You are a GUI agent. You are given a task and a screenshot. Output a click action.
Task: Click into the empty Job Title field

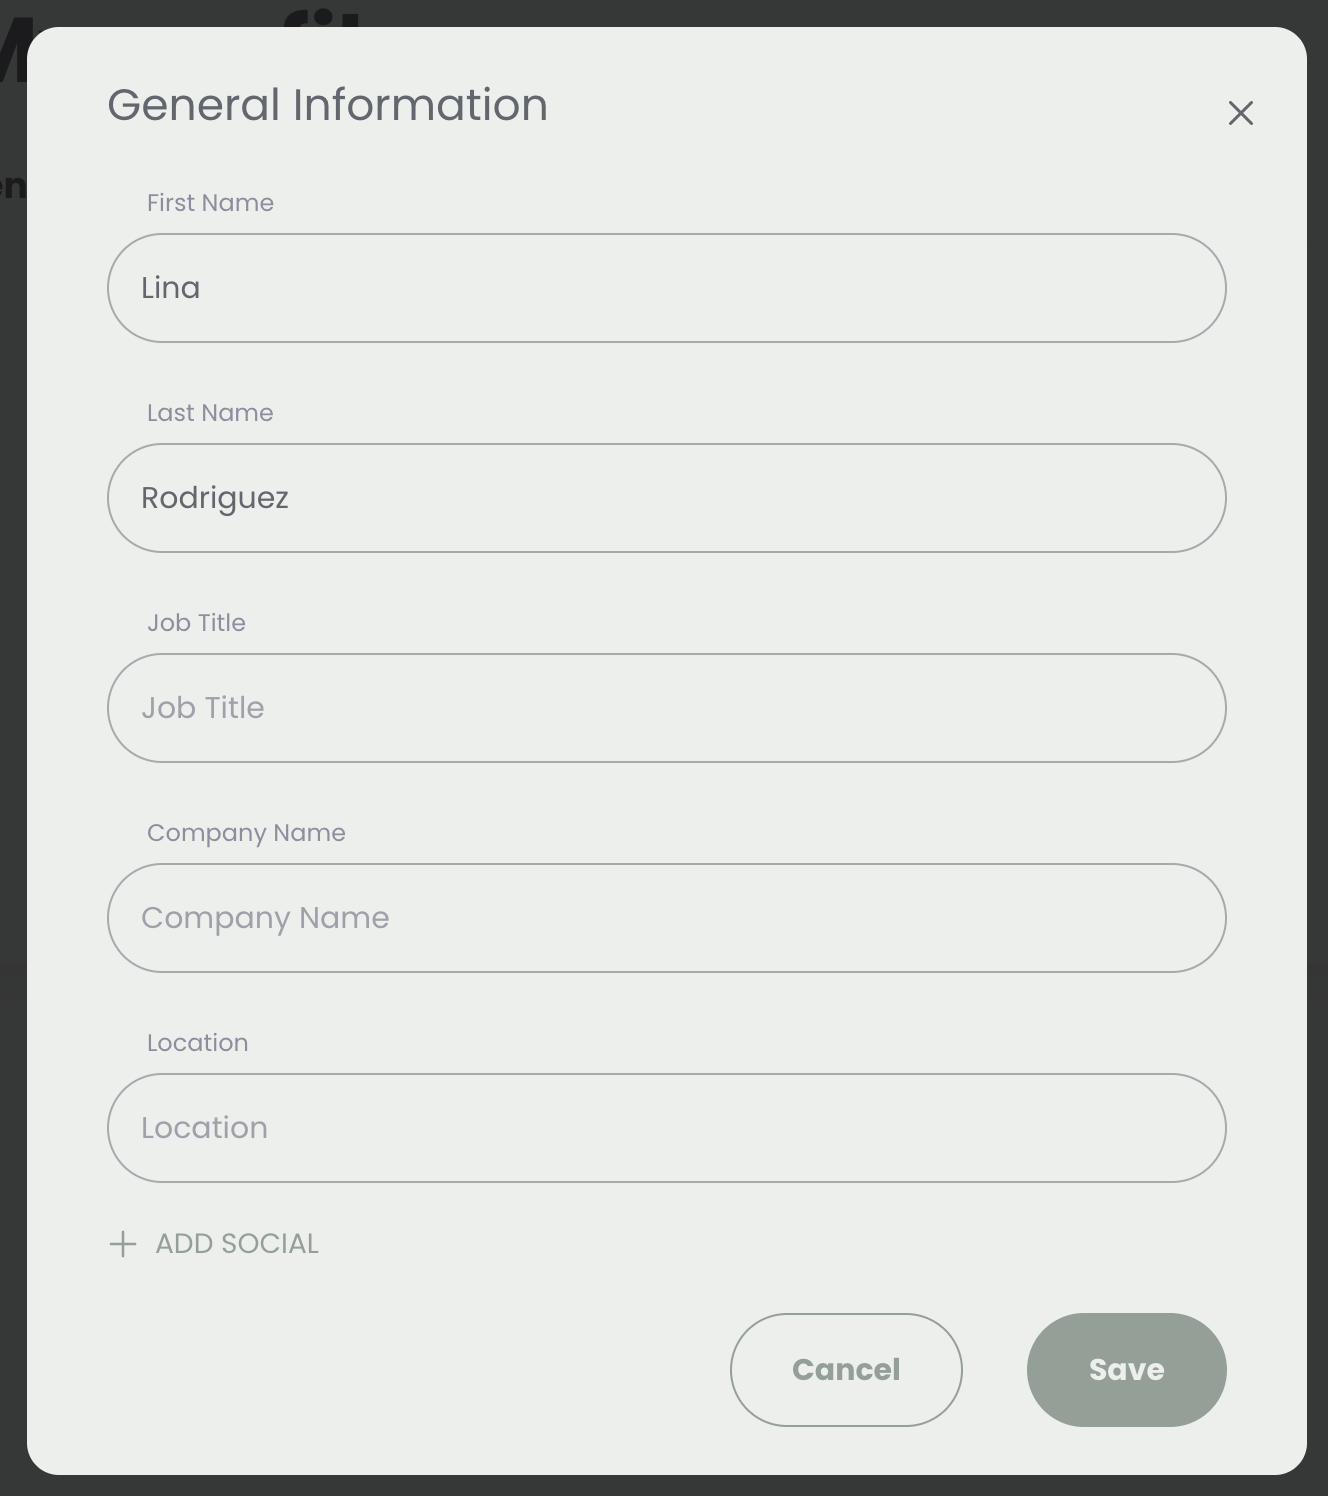pos(667,708)
